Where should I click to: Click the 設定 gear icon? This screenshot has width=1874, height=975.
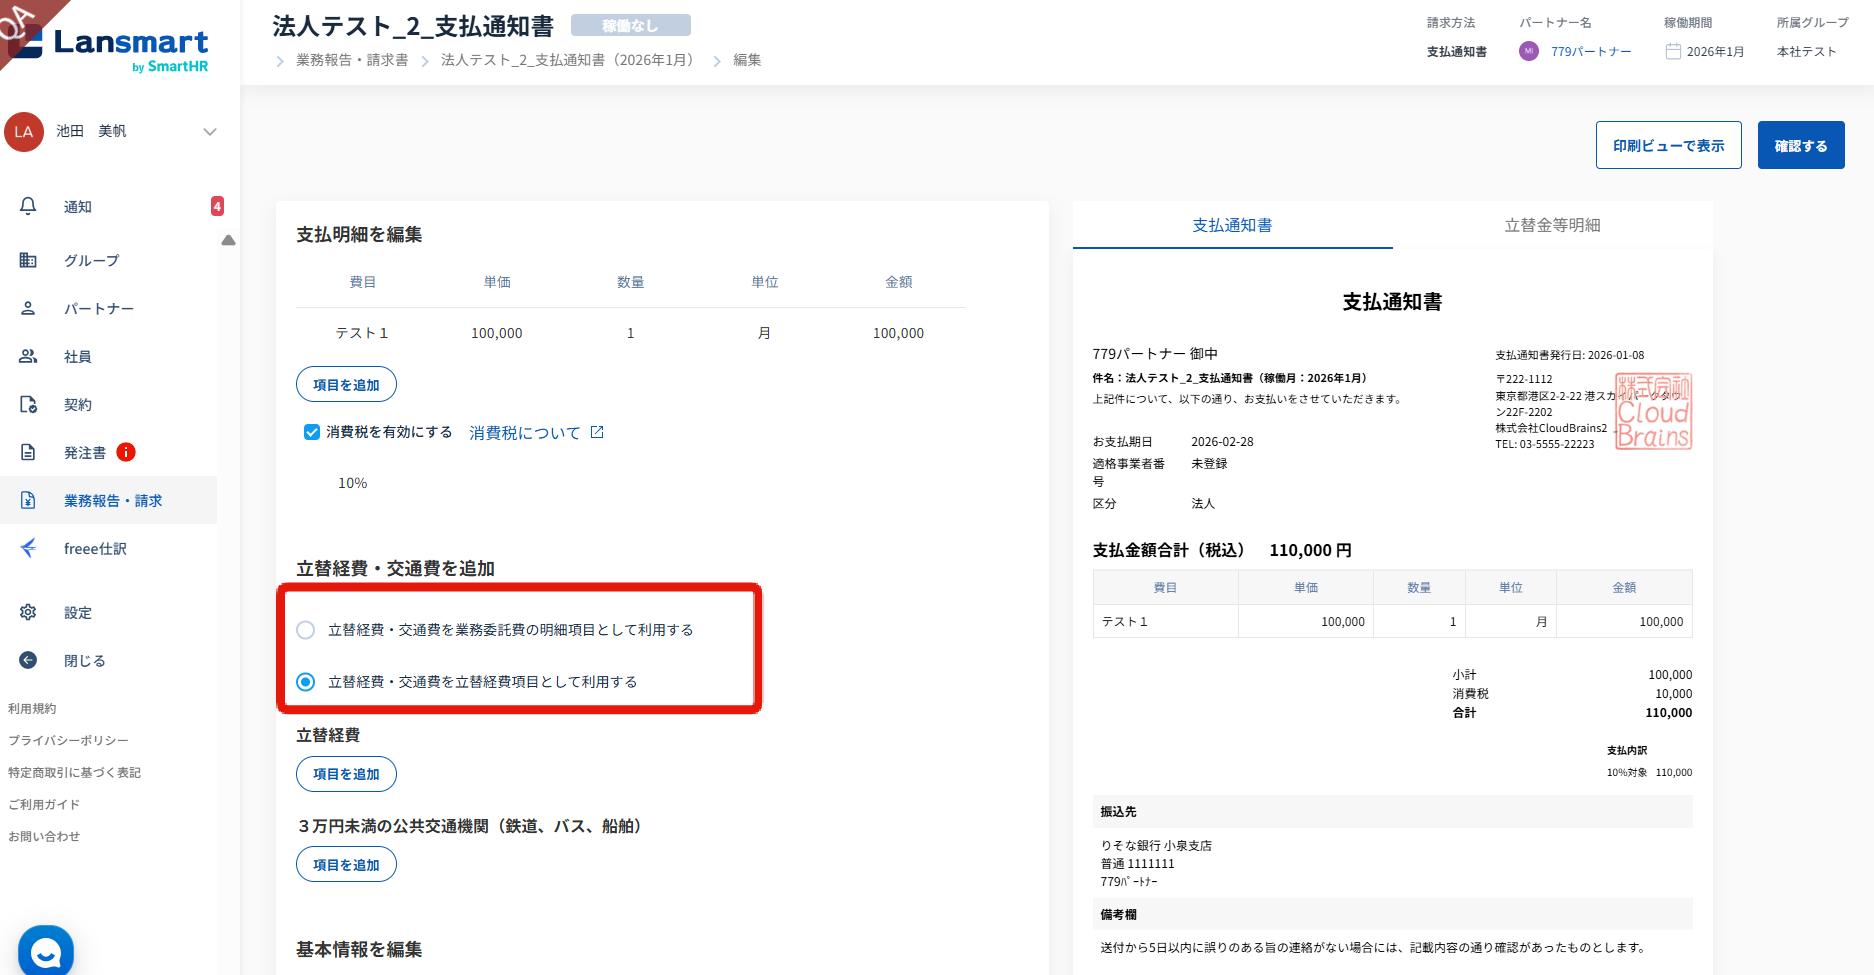tap(28, 612)
